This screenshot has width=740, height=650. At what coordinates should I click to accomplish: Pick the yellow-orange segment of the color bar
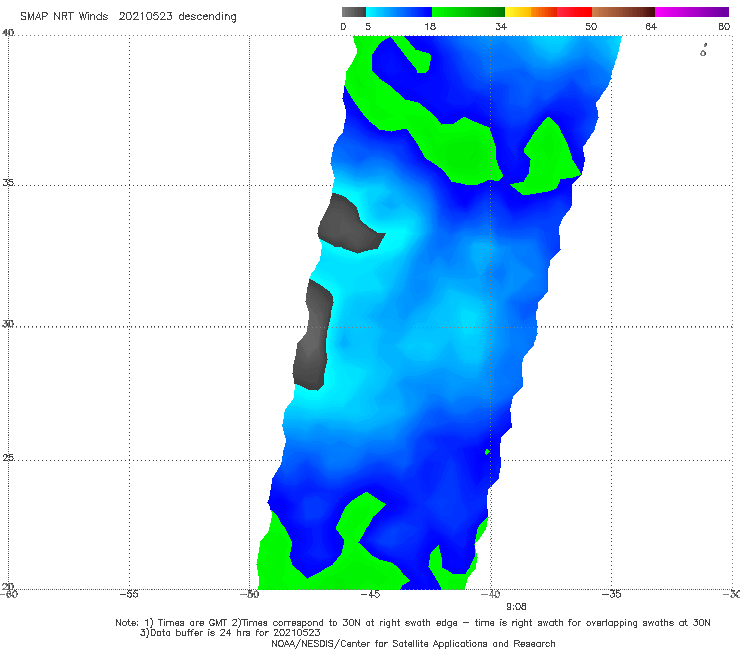(531, 12)
